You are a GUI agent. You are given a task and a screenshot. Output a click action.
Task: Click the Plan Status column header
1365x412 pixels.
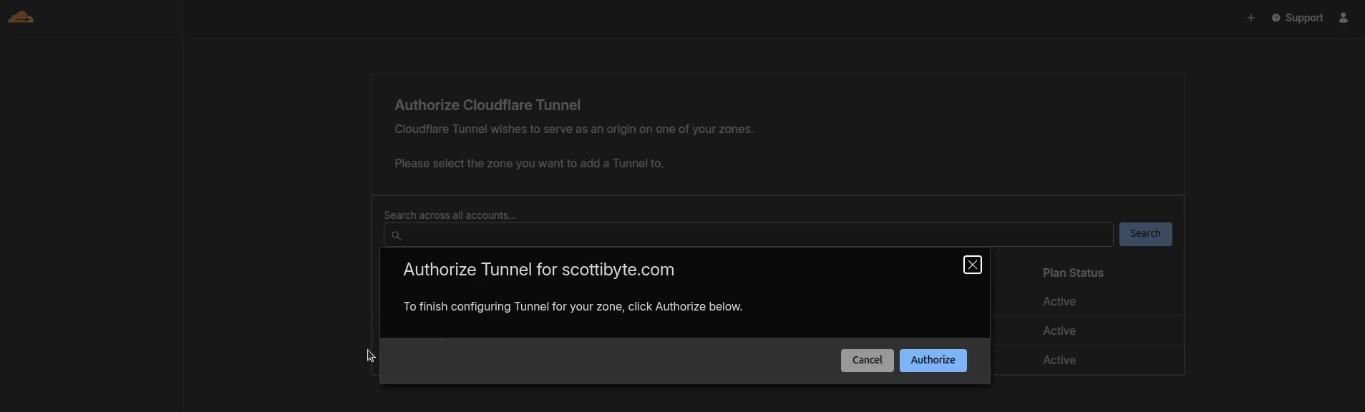[x=1073, y=273]
